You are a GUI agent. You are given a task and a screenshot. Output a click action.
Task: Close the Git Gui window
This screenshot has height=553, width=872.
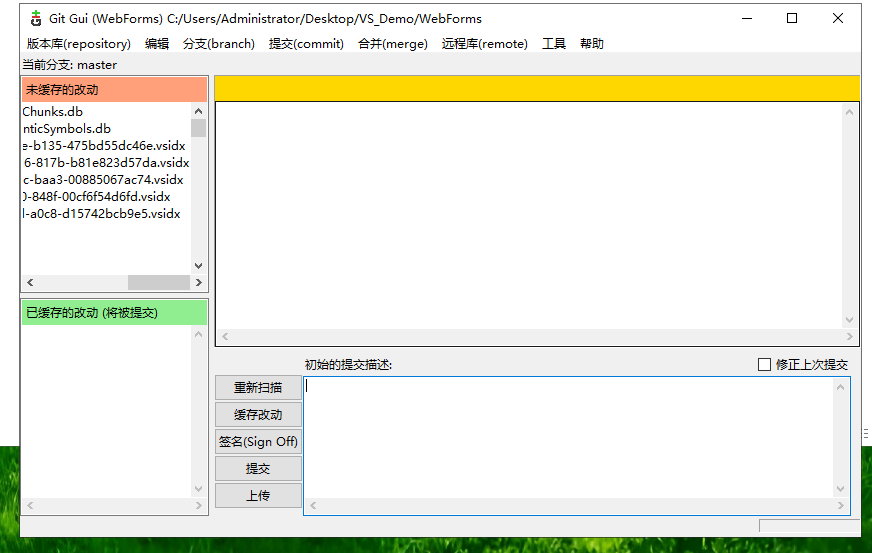pyautogui.click(x=838, y=18)
